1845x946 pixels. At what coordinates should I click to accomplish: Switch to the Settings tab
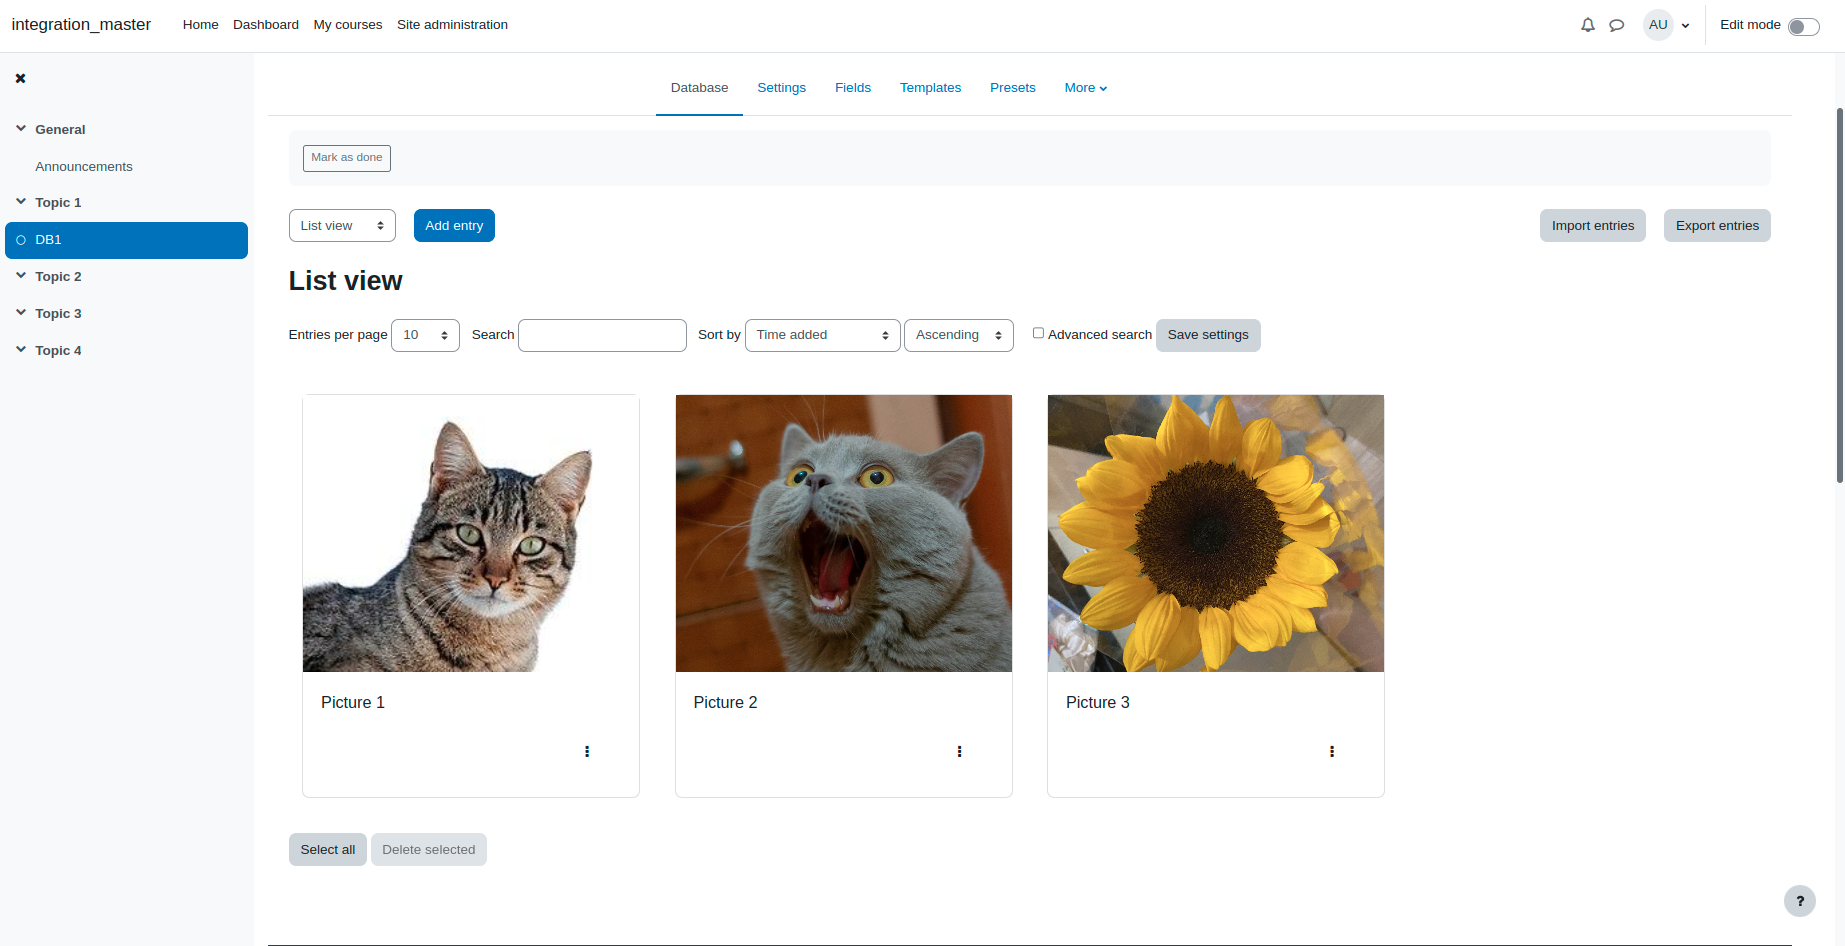point(781,88)
